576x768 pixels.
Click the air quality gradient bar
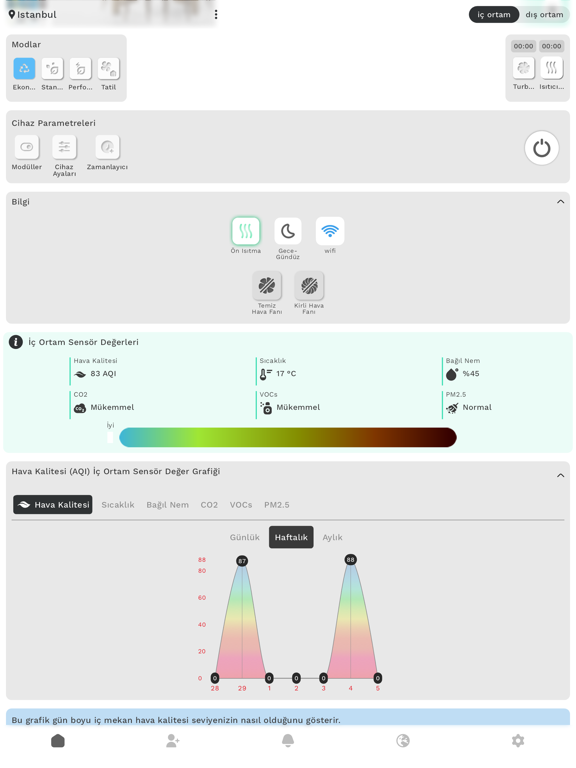point(288,437)
